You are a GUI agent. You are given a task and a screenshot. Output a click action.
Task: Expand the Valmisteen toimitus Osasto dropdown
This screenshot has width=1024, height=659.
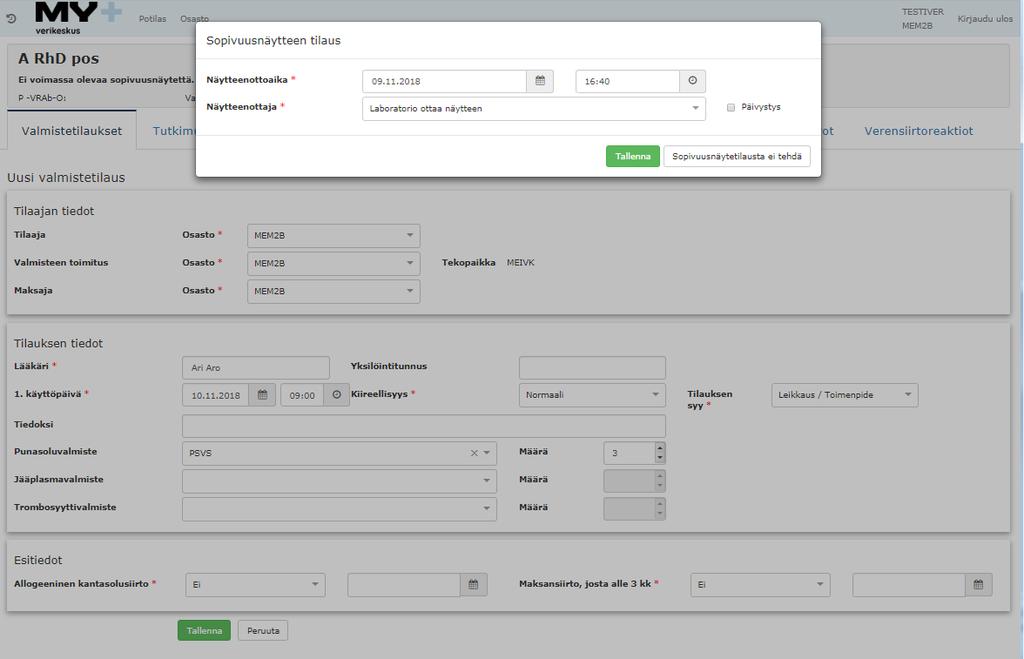[333, 263]
